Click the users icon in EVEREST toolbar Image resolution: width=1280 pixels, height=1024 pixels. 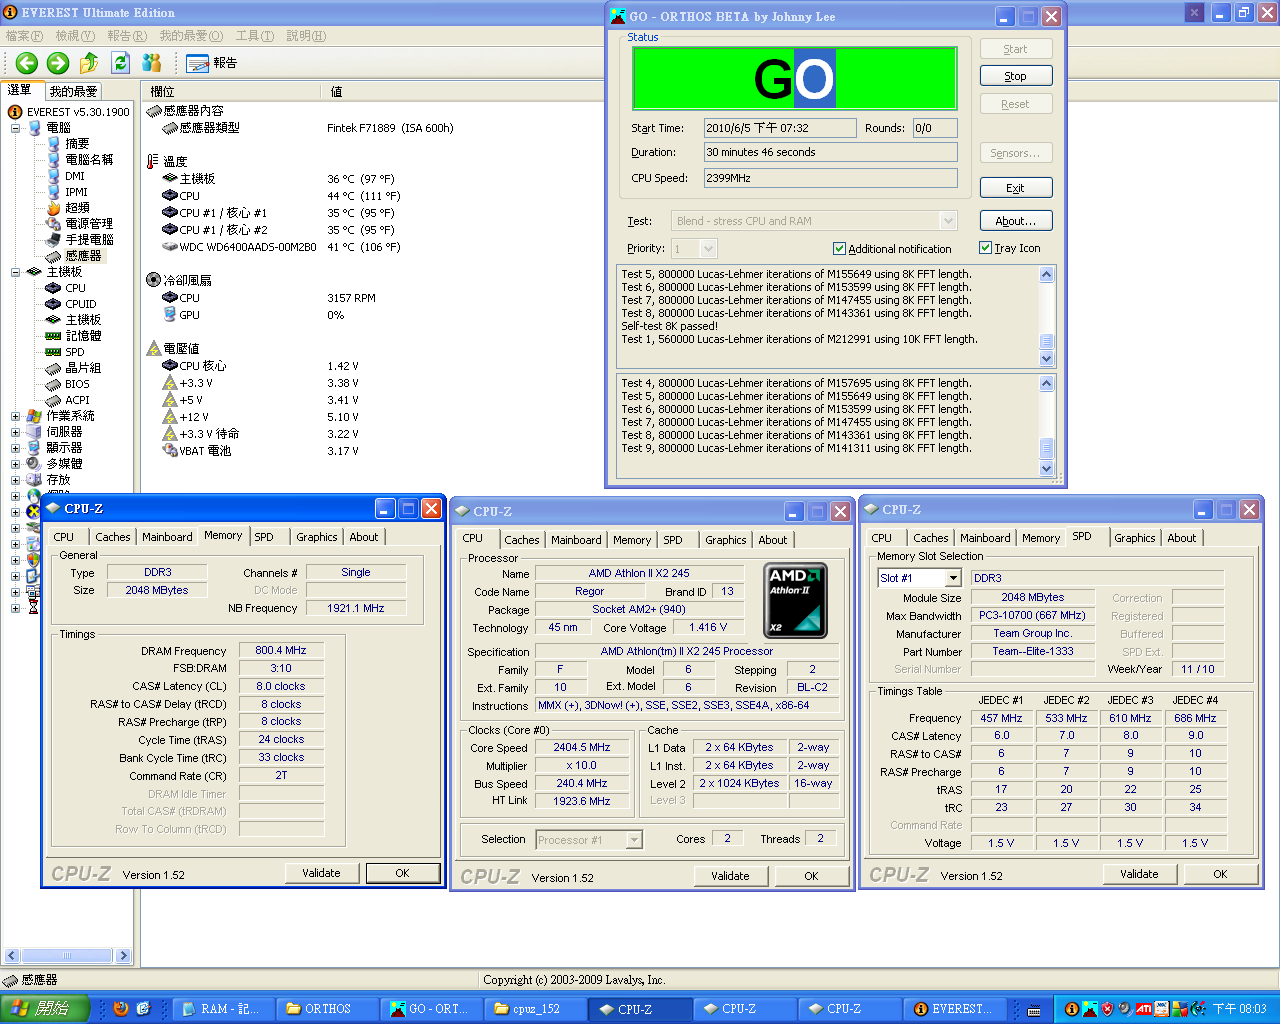(x=152, y=63)
